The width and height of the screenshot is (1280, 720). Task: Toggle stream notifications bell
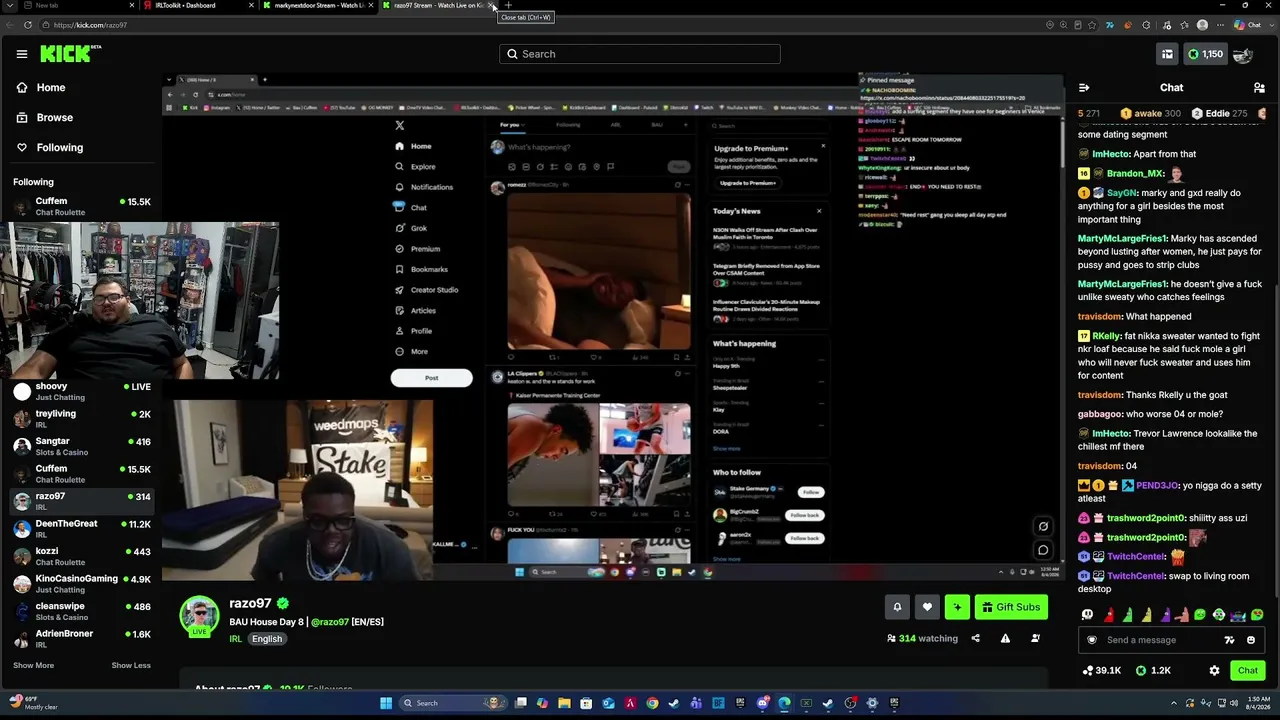tap(897, 607)
